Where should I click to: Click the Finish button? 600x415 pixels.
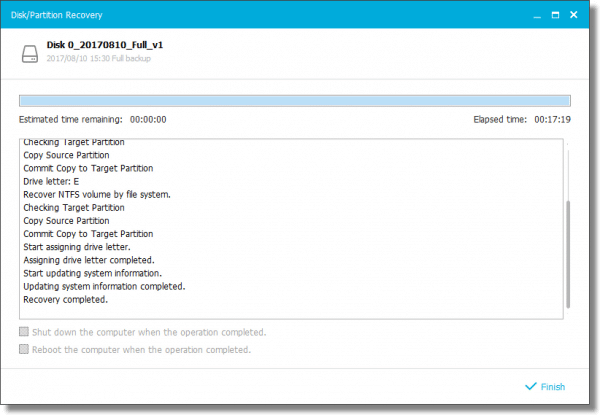[545, 387]
